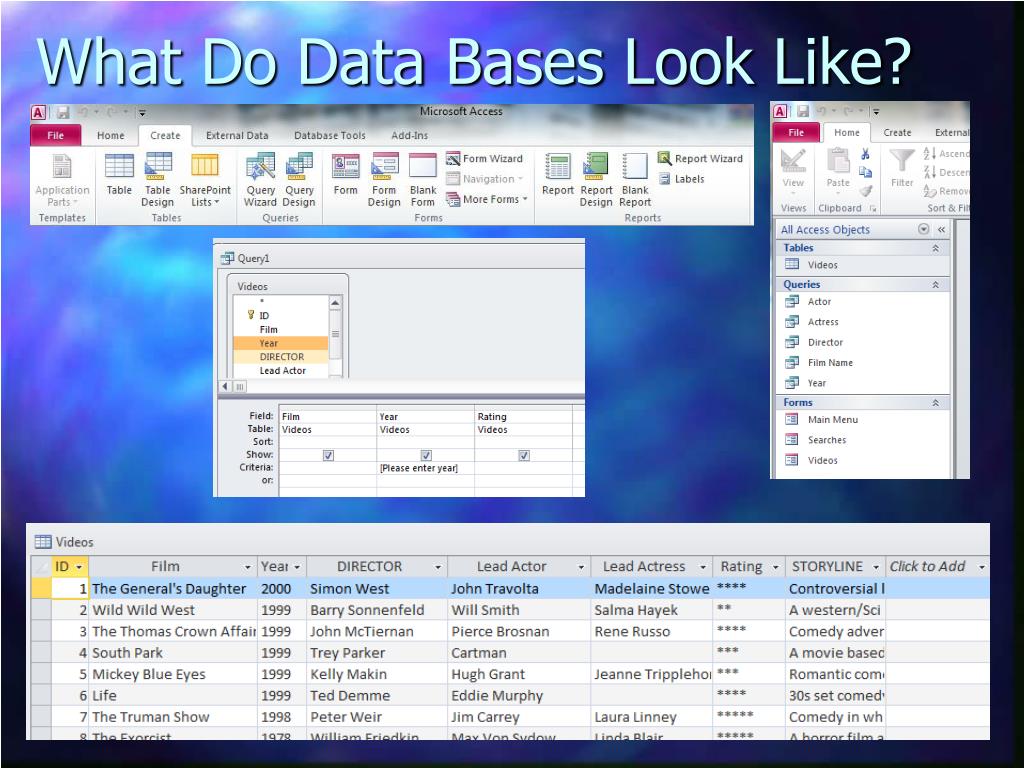
Task: Open the Film Name query
Action: (x=863, y=362)
